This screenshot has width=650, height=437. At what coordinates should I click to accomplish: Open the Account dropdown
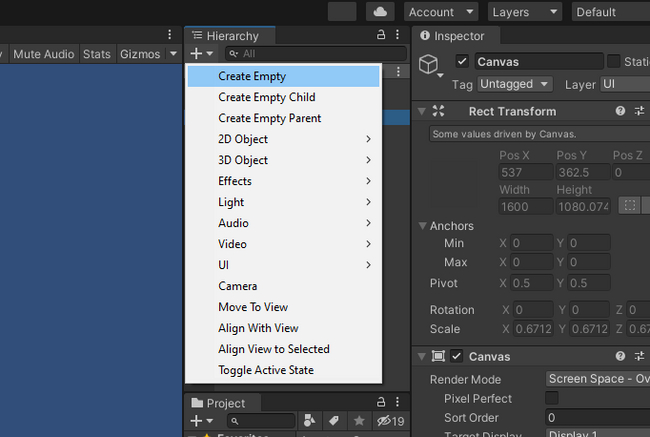click(441, 12)
